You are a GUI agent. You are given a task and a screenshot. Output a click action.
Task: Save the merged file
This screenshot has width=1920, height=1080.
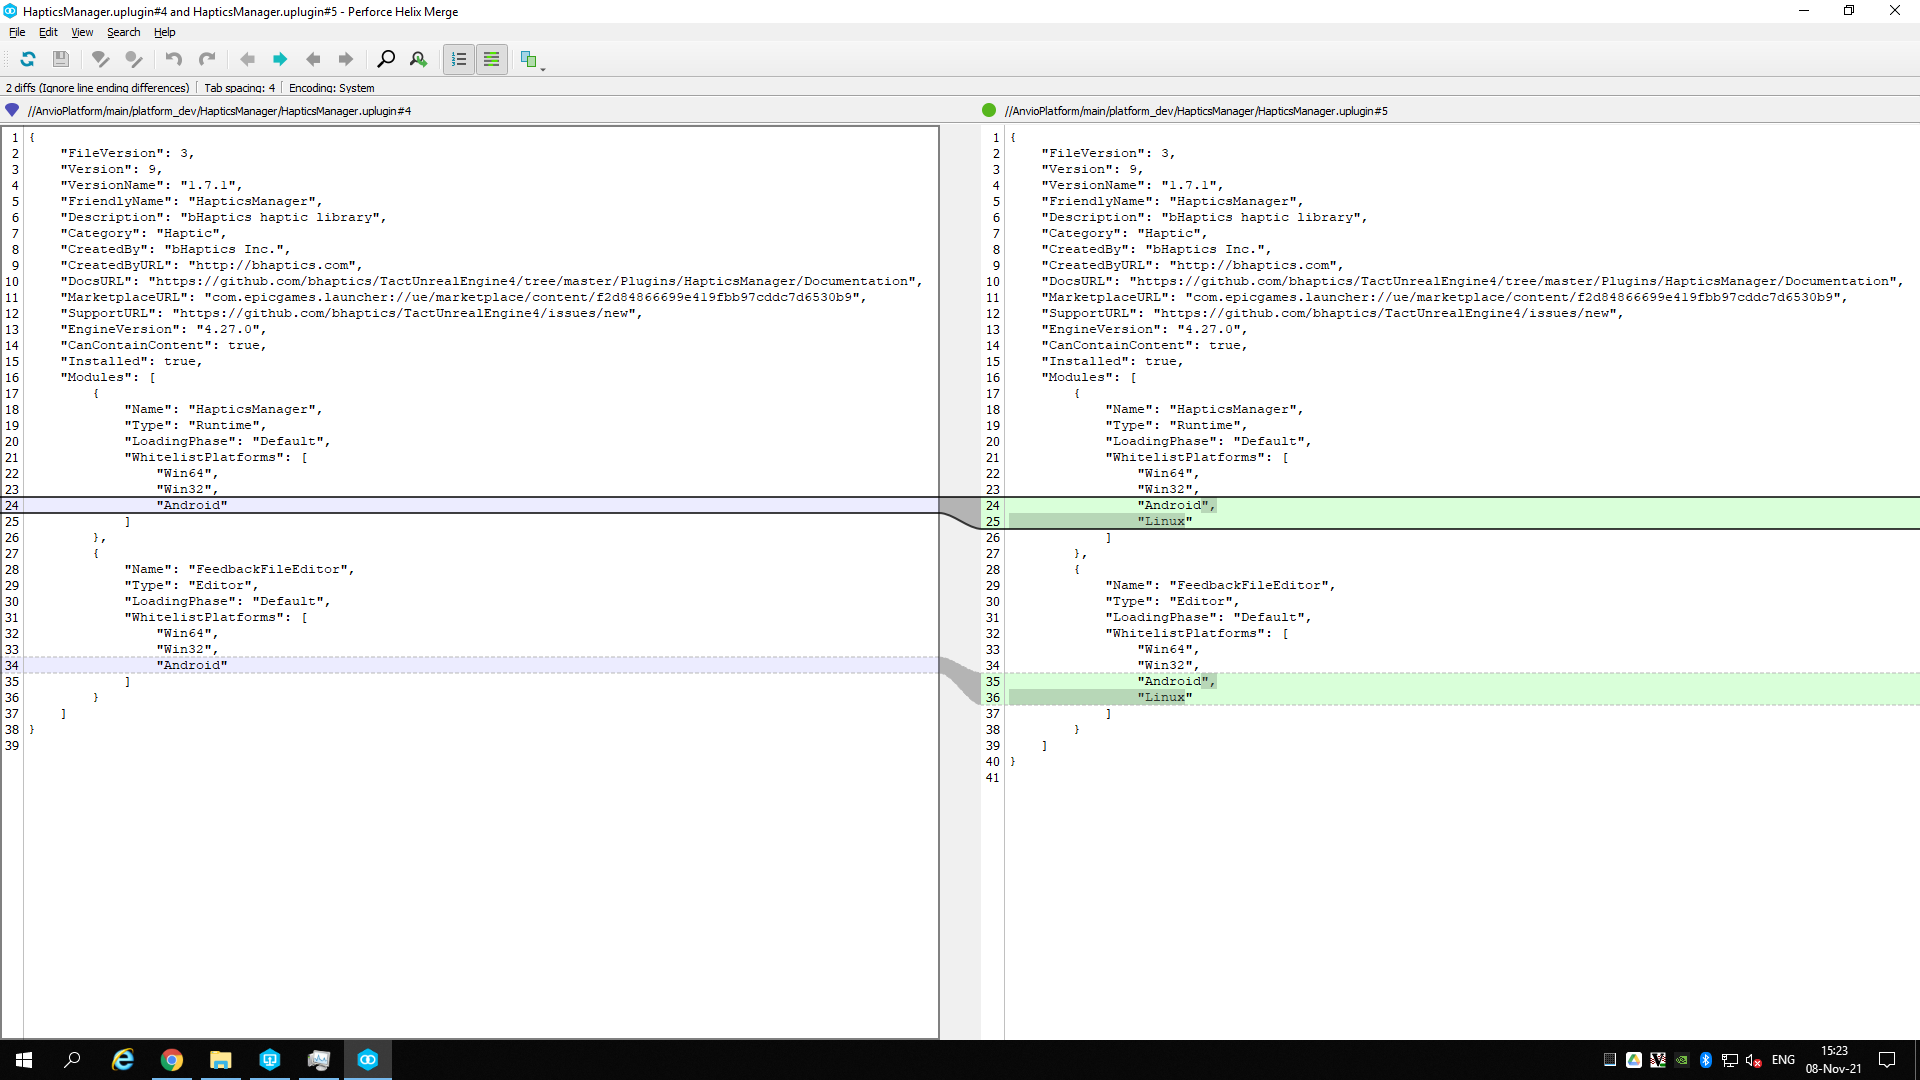60,59
